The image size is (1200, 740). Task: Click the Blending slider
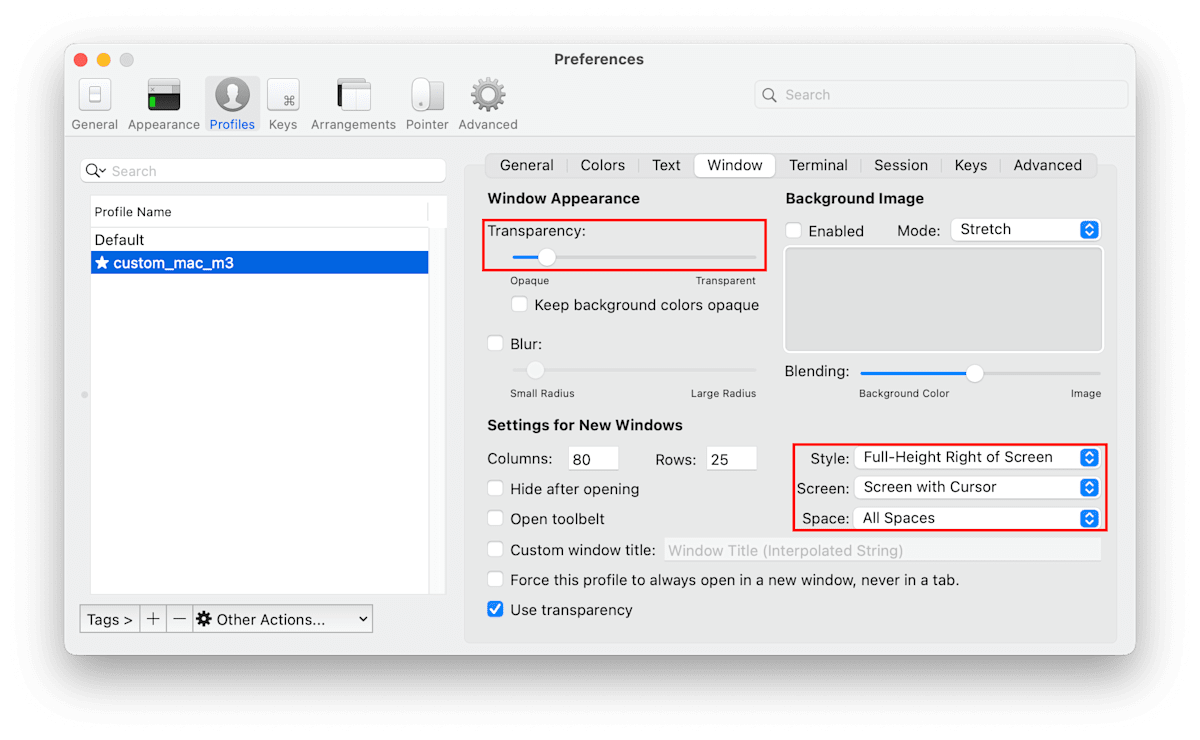[980, 373]
